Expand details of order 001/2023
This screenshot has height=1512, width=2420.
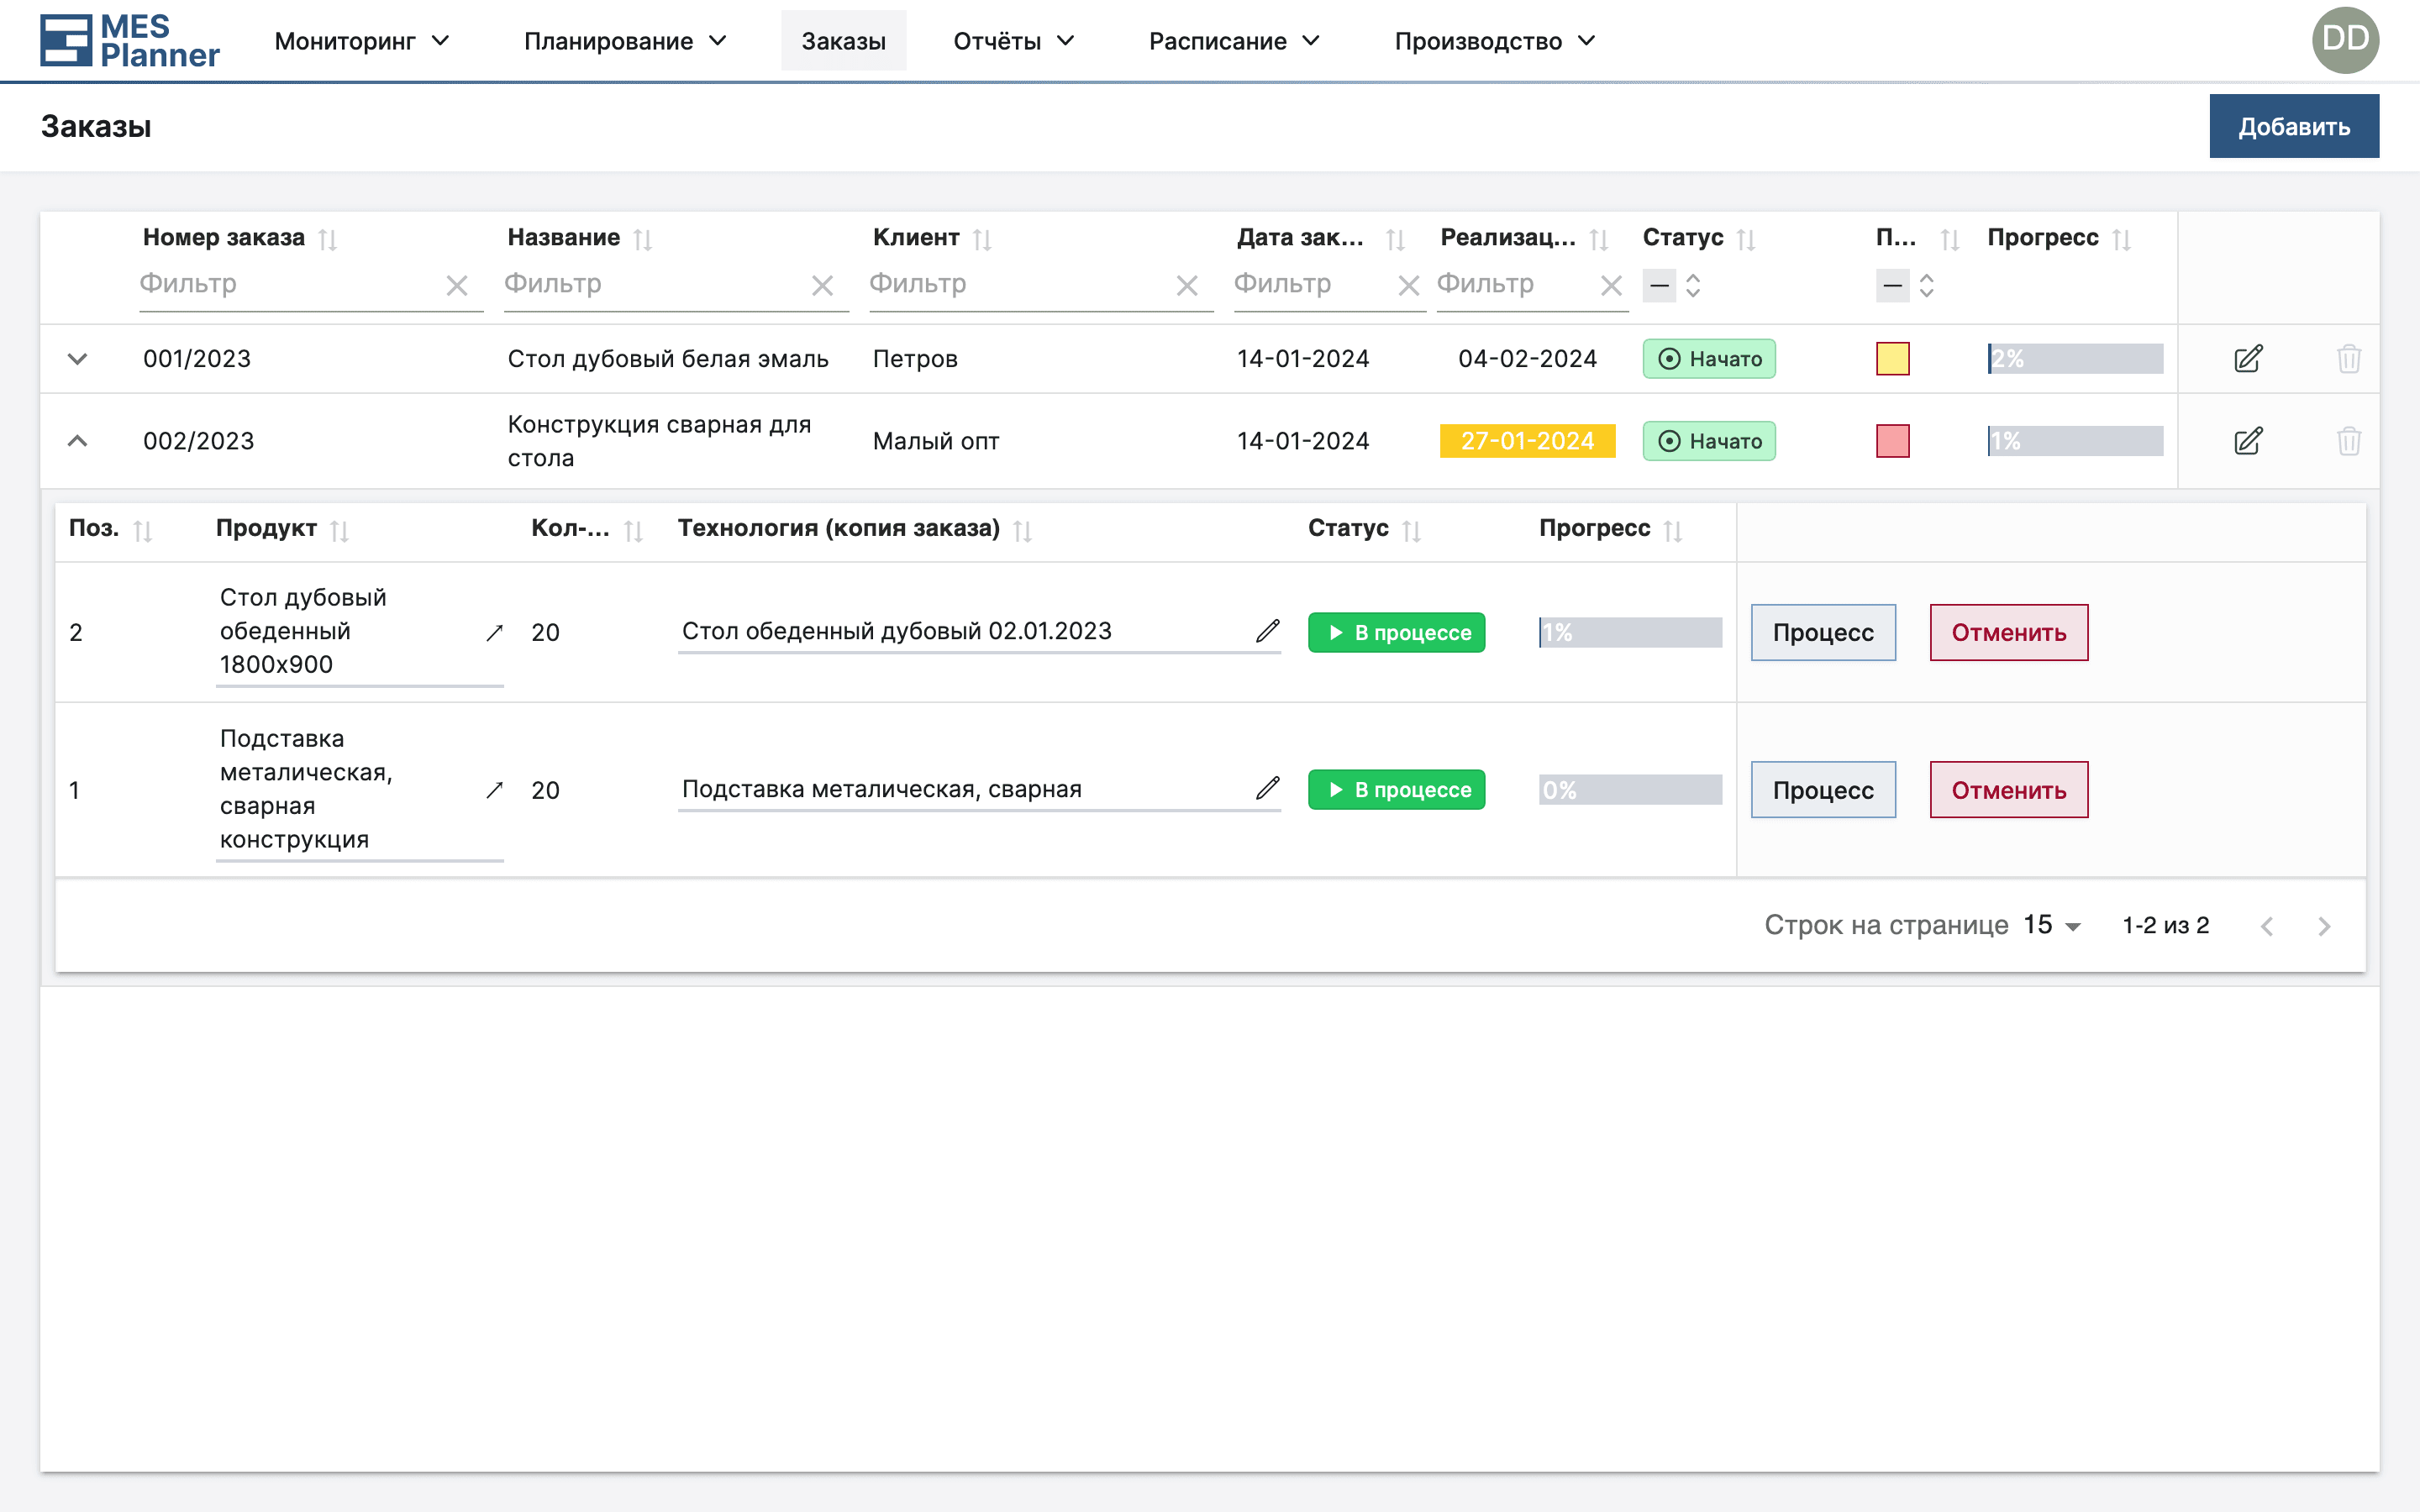pos(78,358)
